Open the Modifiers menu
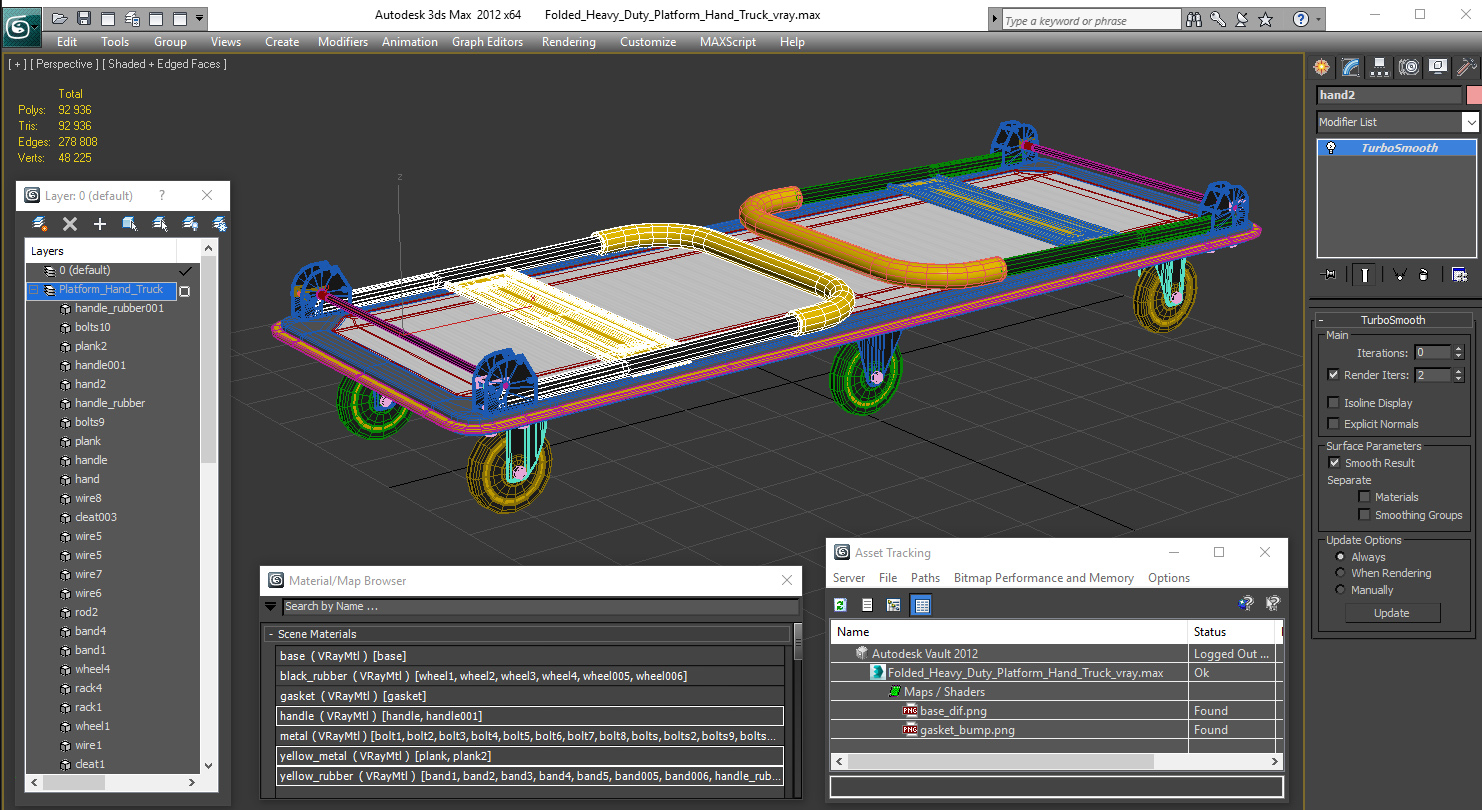The image size is (1482, 810). [x=343, y=42]
